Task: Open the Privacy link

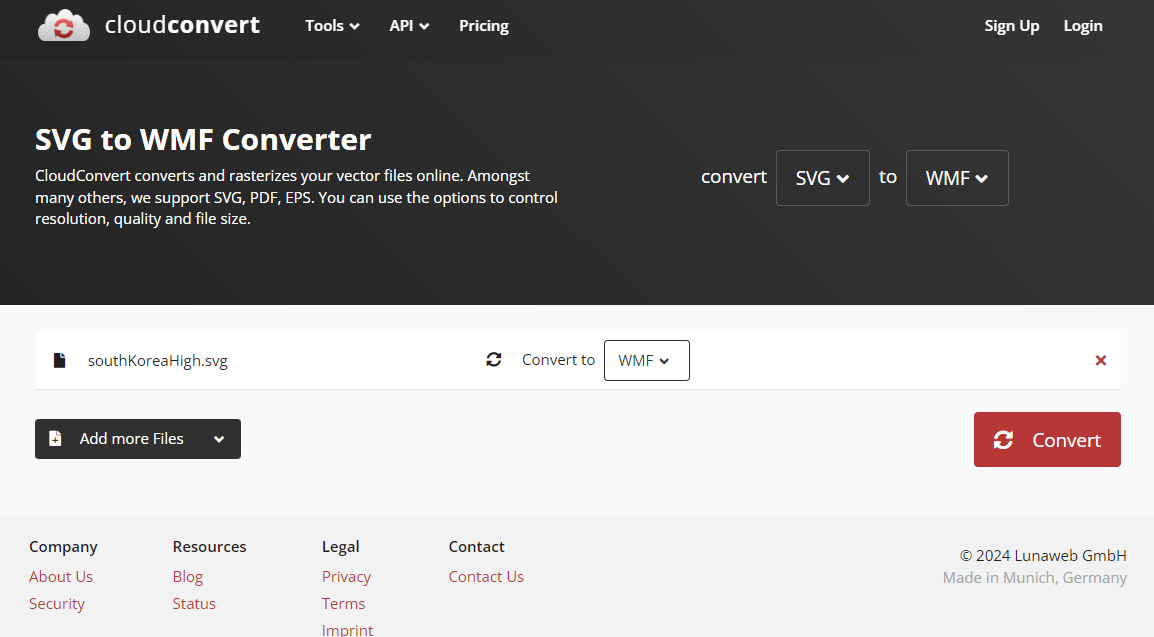Action: tap(346, 577)
